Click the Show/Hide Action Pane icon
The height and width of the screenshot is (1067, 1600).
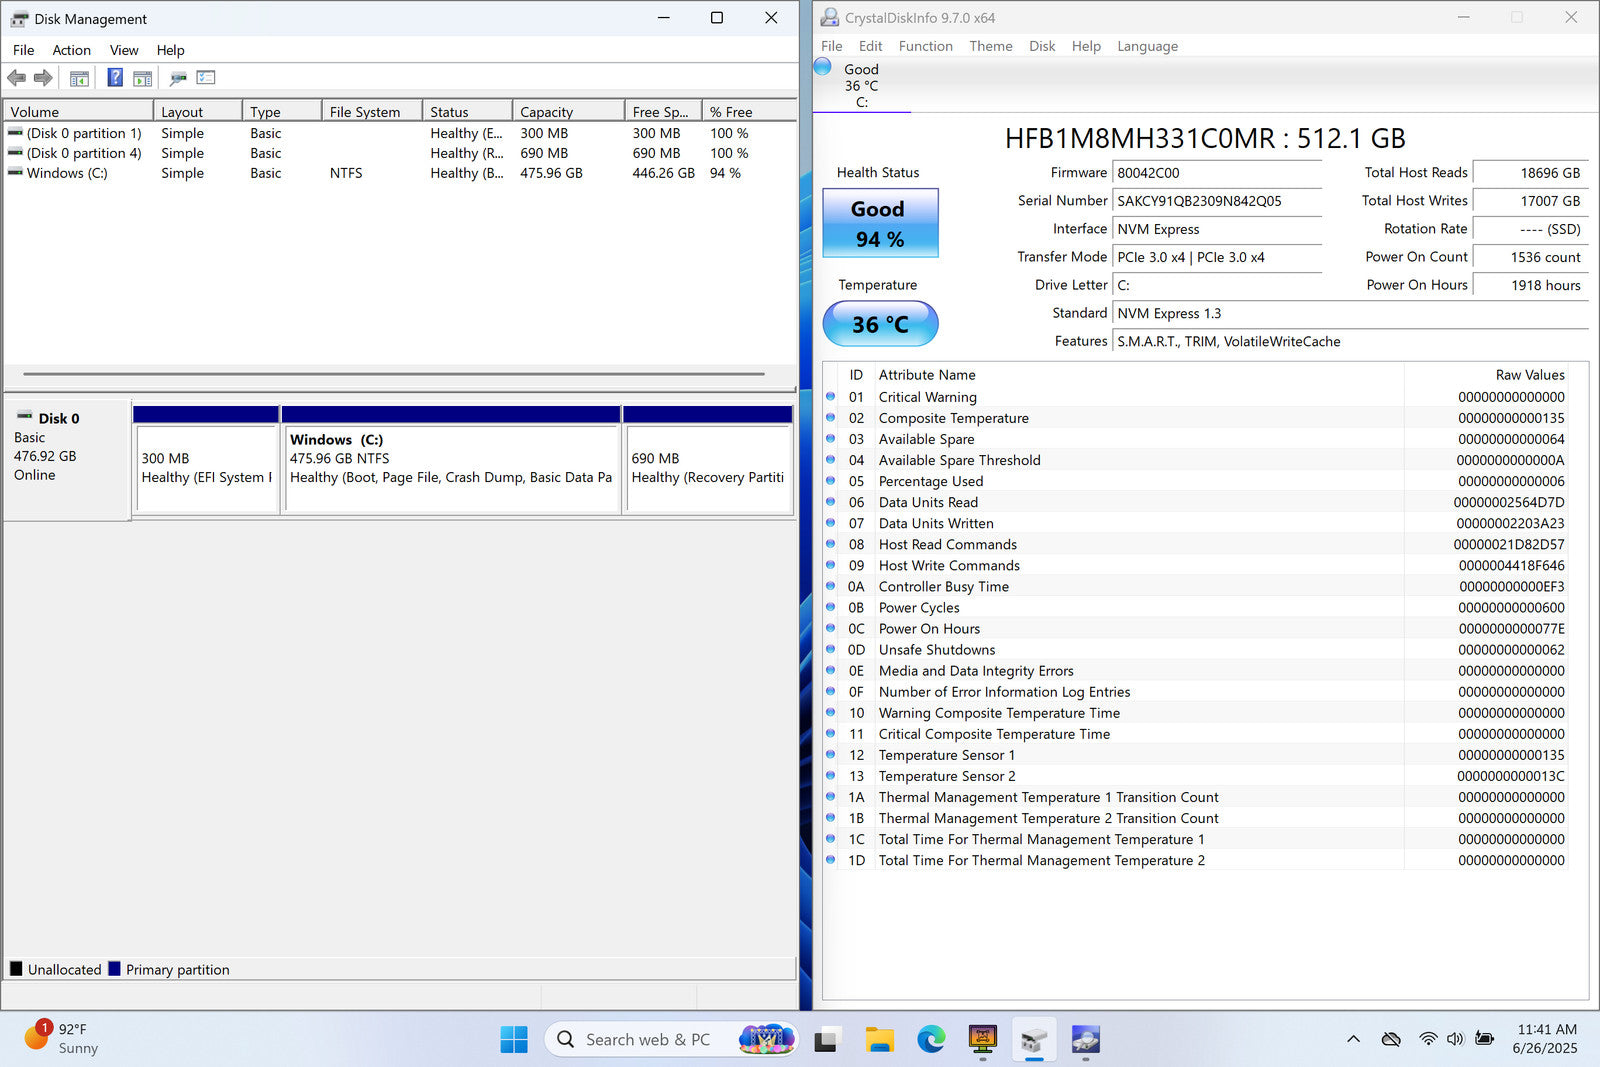coord(143,78)
